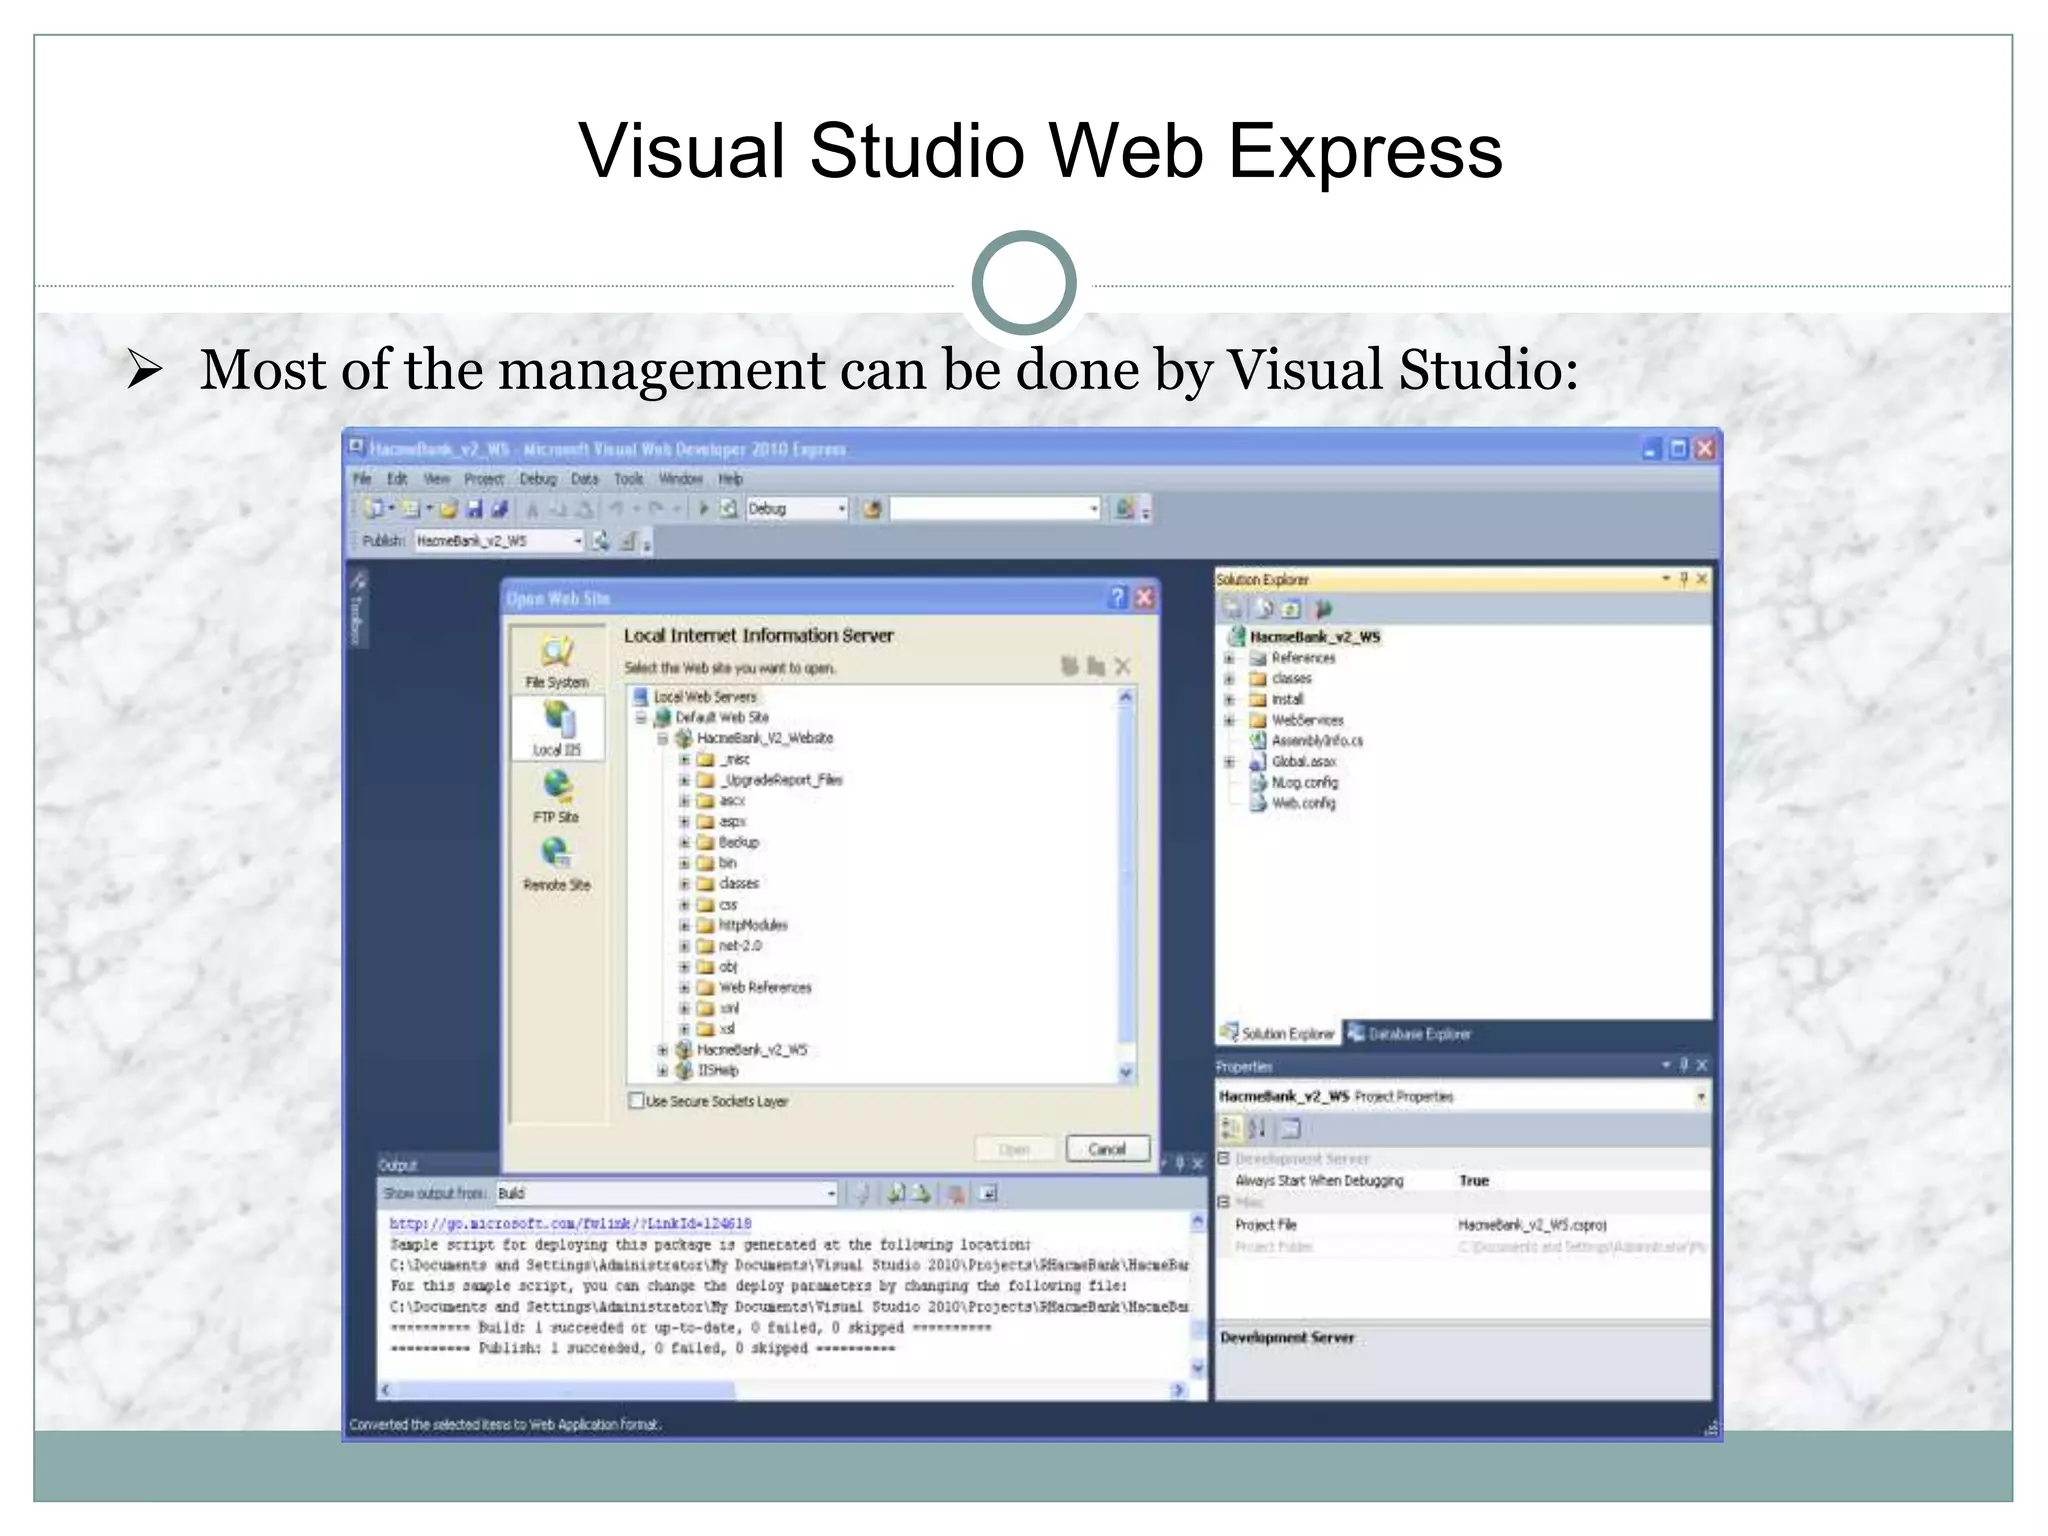
Task: Click the Publish Web icon beside the Publish combo
Action: point(601,541)
